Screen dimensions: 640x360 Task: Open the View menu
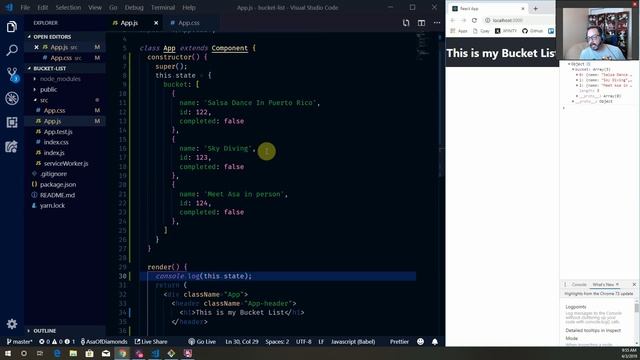tap(95, 7)
